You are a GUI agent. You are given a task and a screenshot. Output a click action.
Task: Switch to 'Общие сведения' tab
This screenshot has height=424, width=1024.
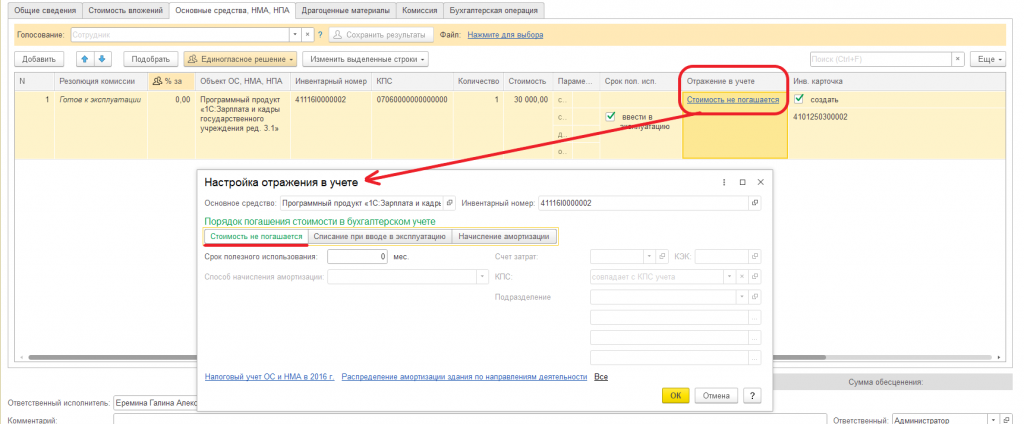[46, 10]
